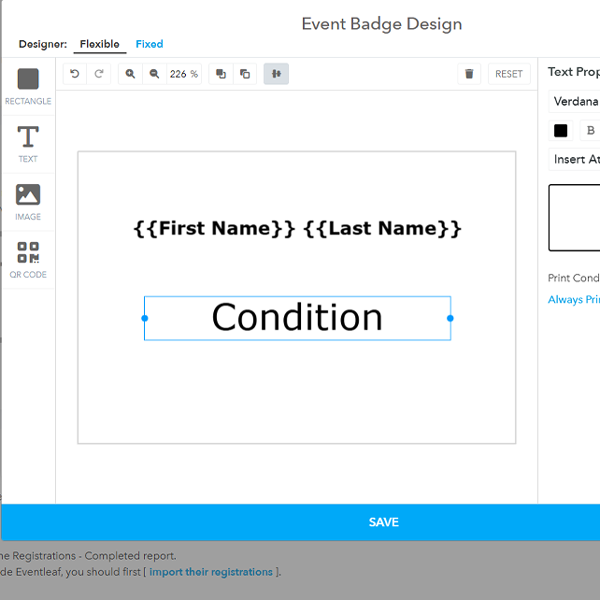Screen dimensions: 600x600
Task: Insert a QR Code element
Action: pyautogui.click(x=28, y=258)
